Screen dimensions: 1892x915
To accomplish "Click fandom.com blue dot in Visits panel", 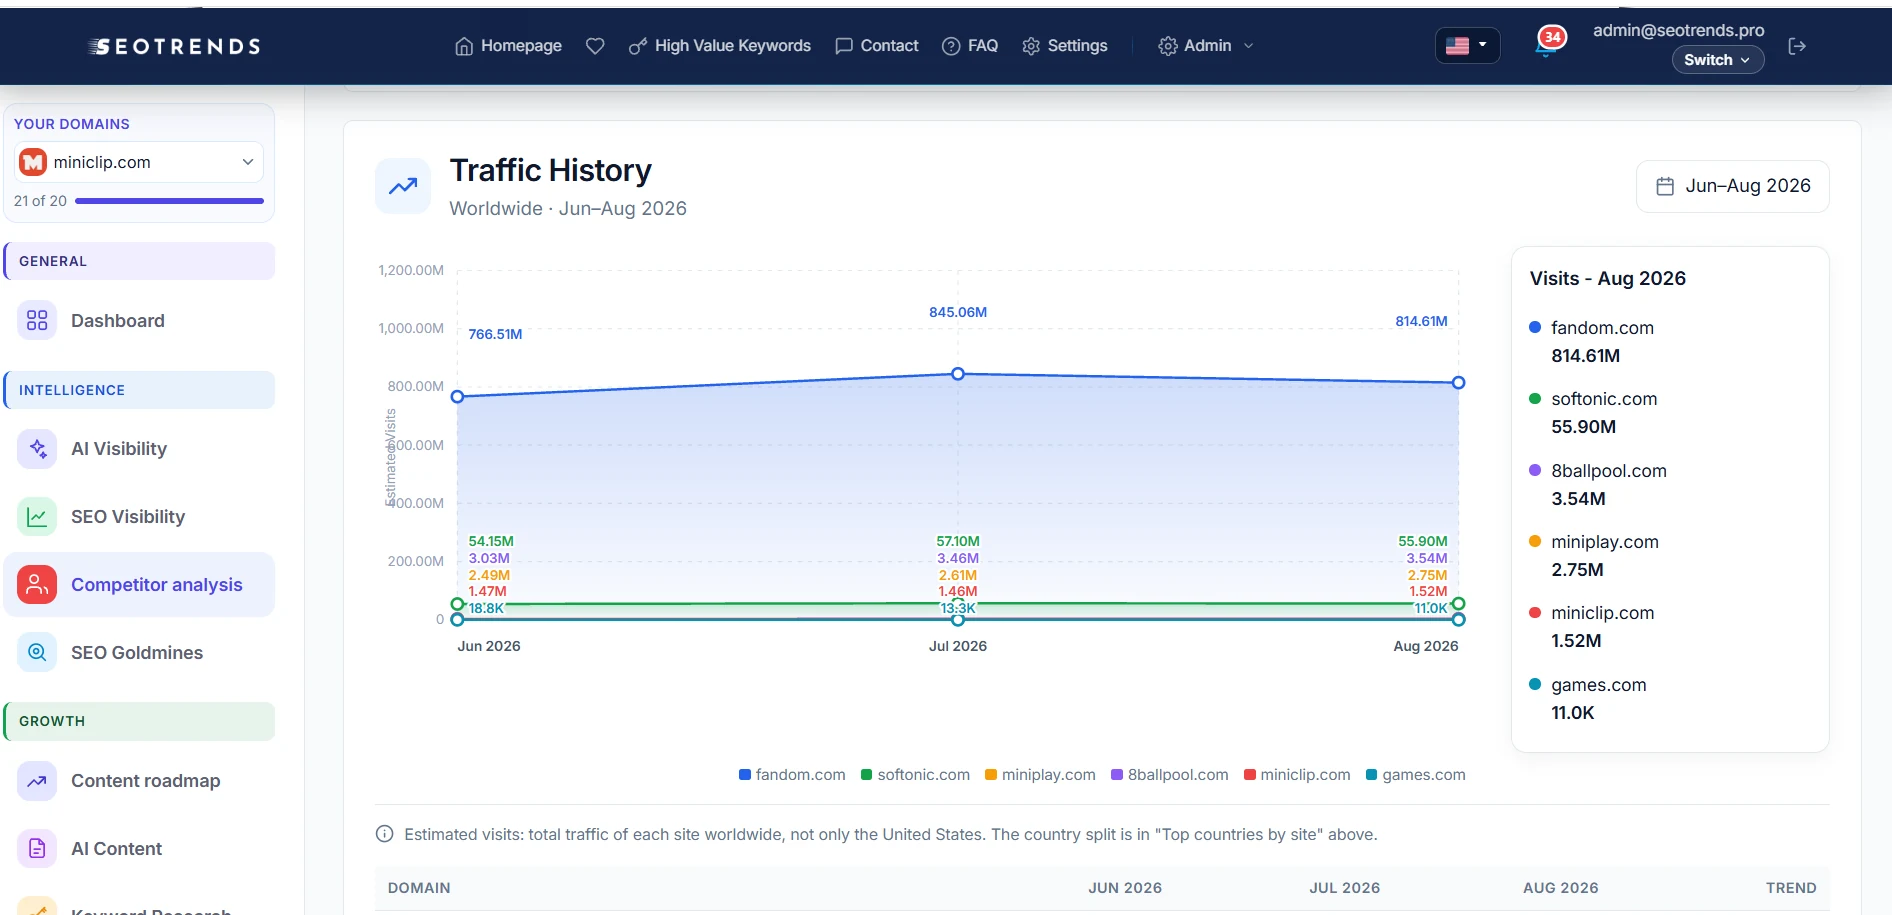I will pyautogui.click(x=1535, y=328).
